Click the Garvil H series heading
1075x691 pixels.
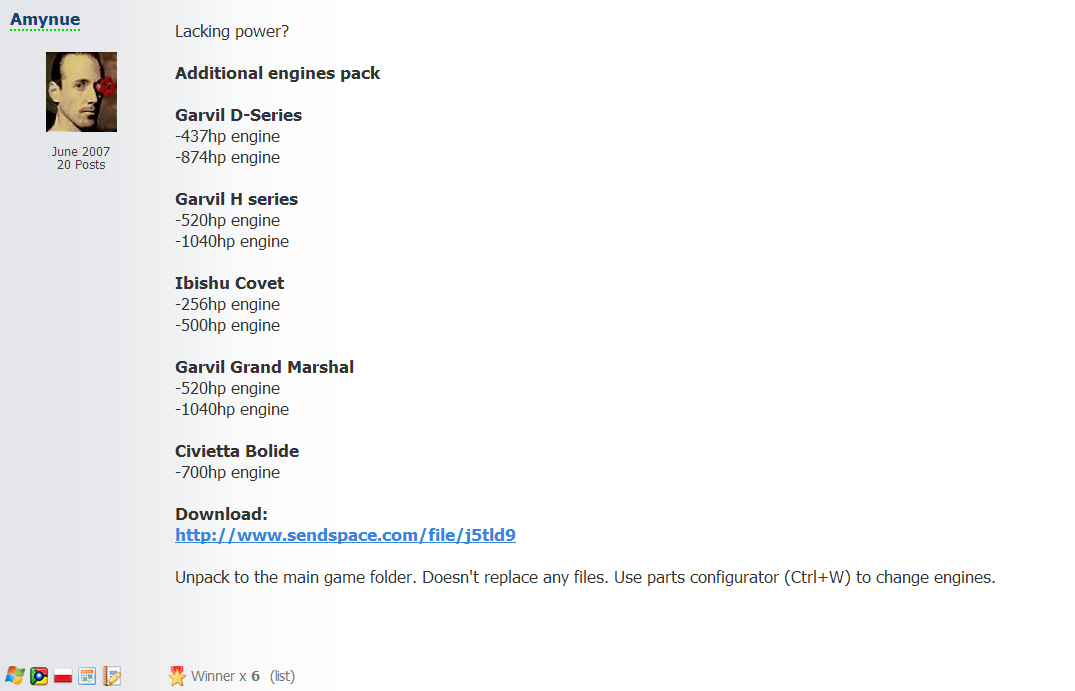pyautogui.click(x=237, y=199)
